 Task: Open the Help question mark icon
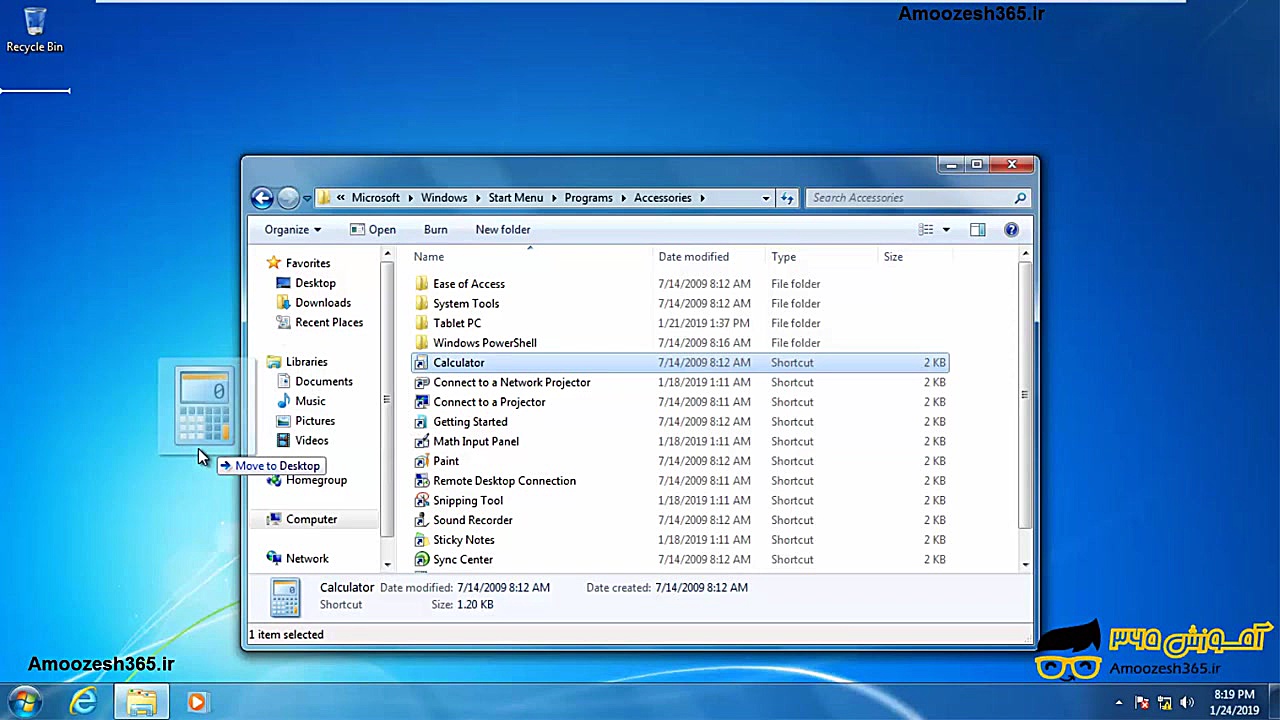click(x=1011, y=230)
